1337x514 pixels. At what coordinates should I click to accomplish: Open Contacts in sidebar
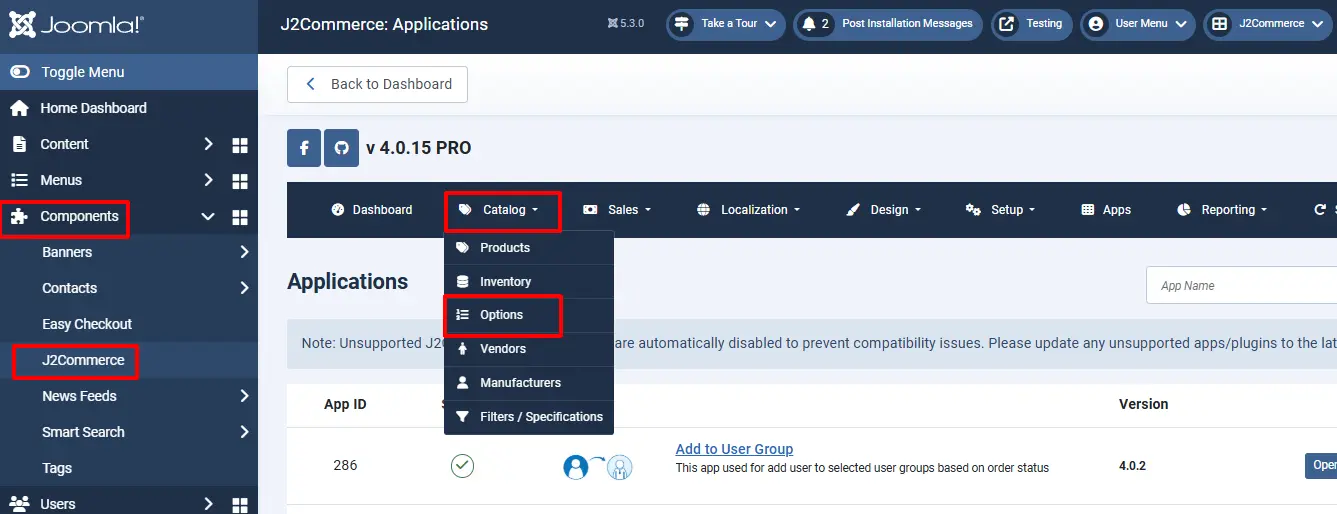coord(69,288)
